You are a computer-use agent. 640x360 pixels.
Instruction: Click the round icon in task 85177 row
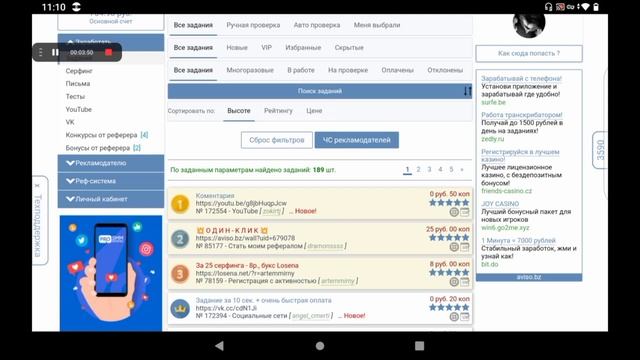coord(454,247)
